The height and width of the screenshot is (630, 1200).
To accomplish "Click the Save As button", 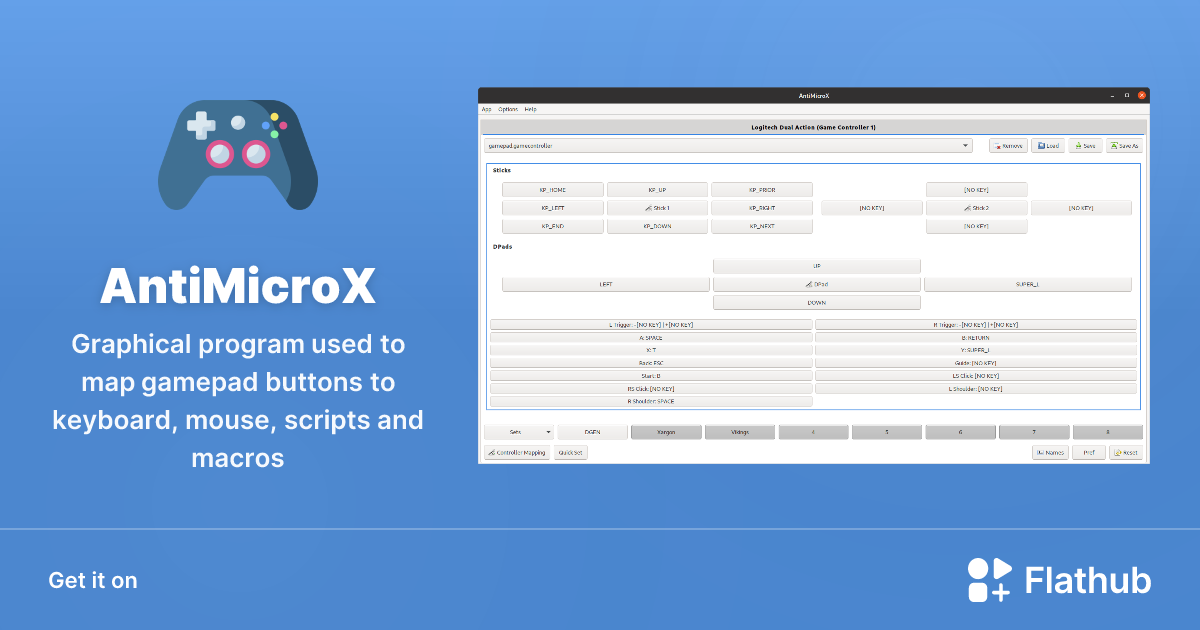I will pos(1124,146).
